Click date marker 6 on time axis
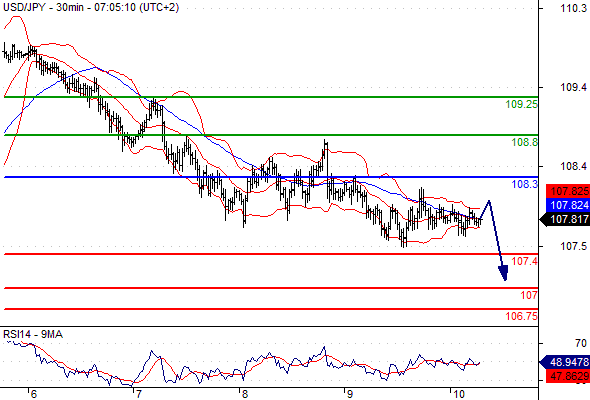 tap(33, 394)
